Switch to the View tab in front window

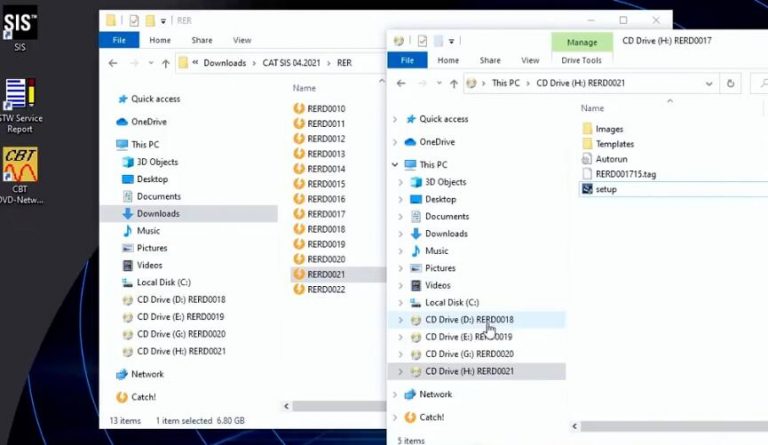[x=530, y=60]
